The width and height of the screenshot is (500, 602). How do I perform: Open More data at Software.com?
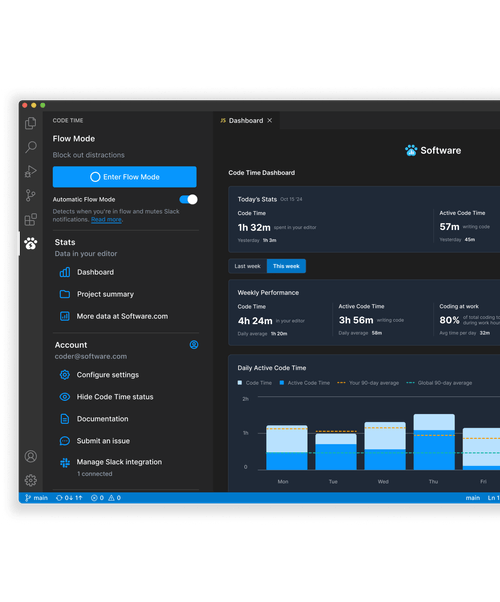123,316
